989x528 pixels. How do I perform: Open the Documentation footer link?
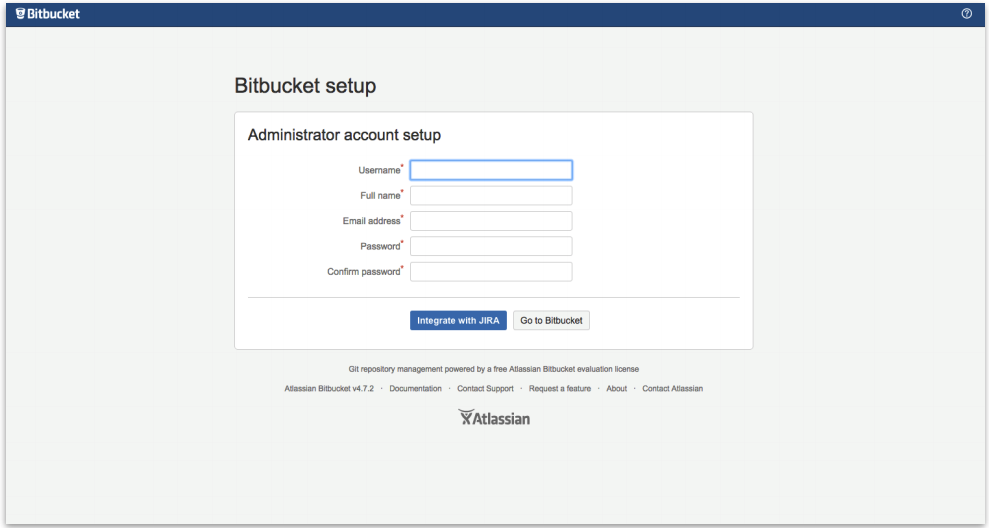tap(415, 389)
